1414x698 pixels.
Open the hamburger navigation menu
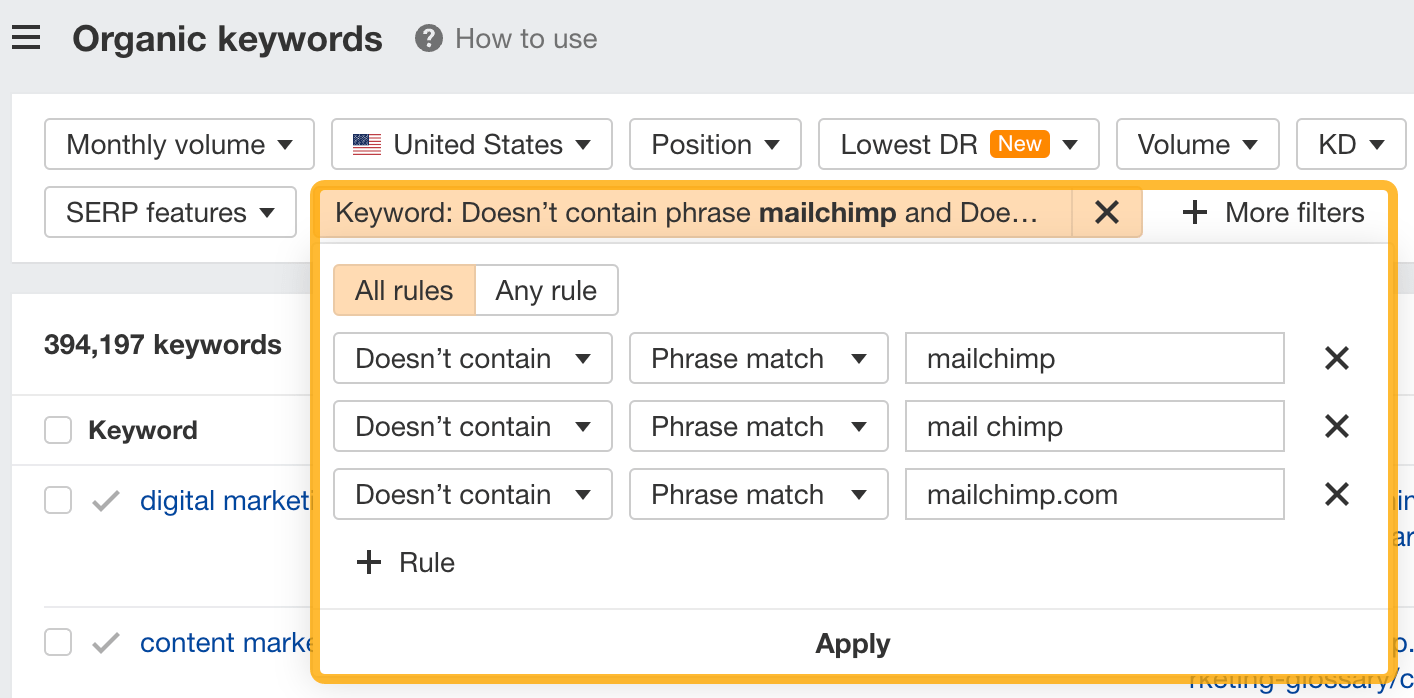point(26,37)
